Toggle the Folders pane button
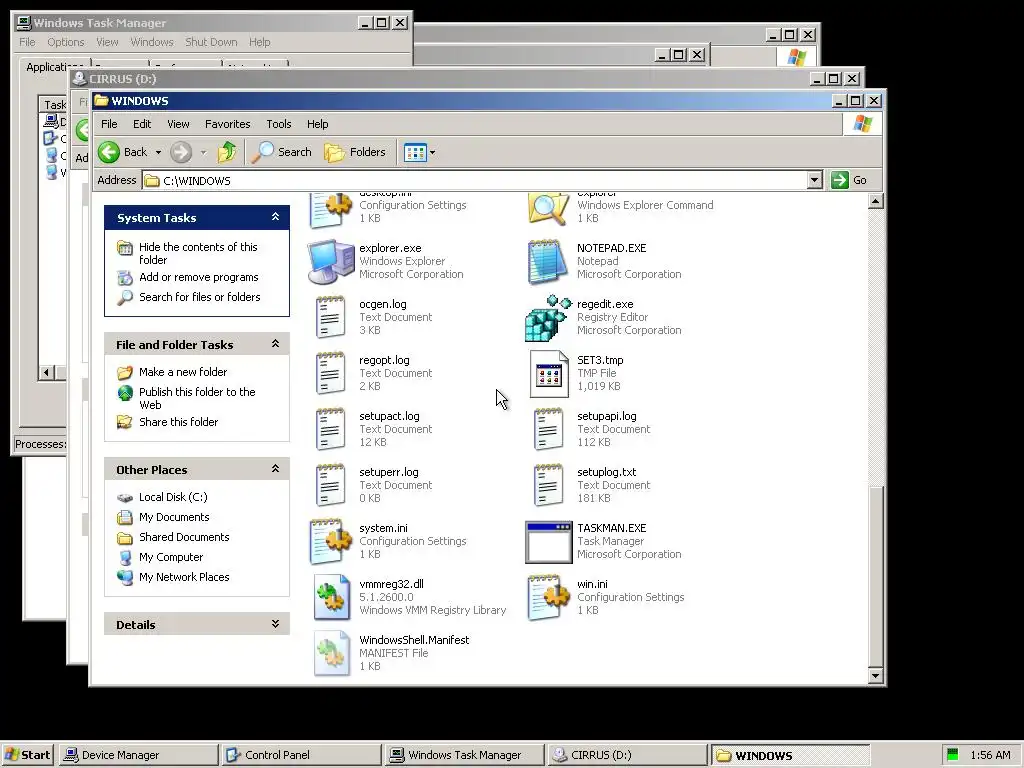 355,152
